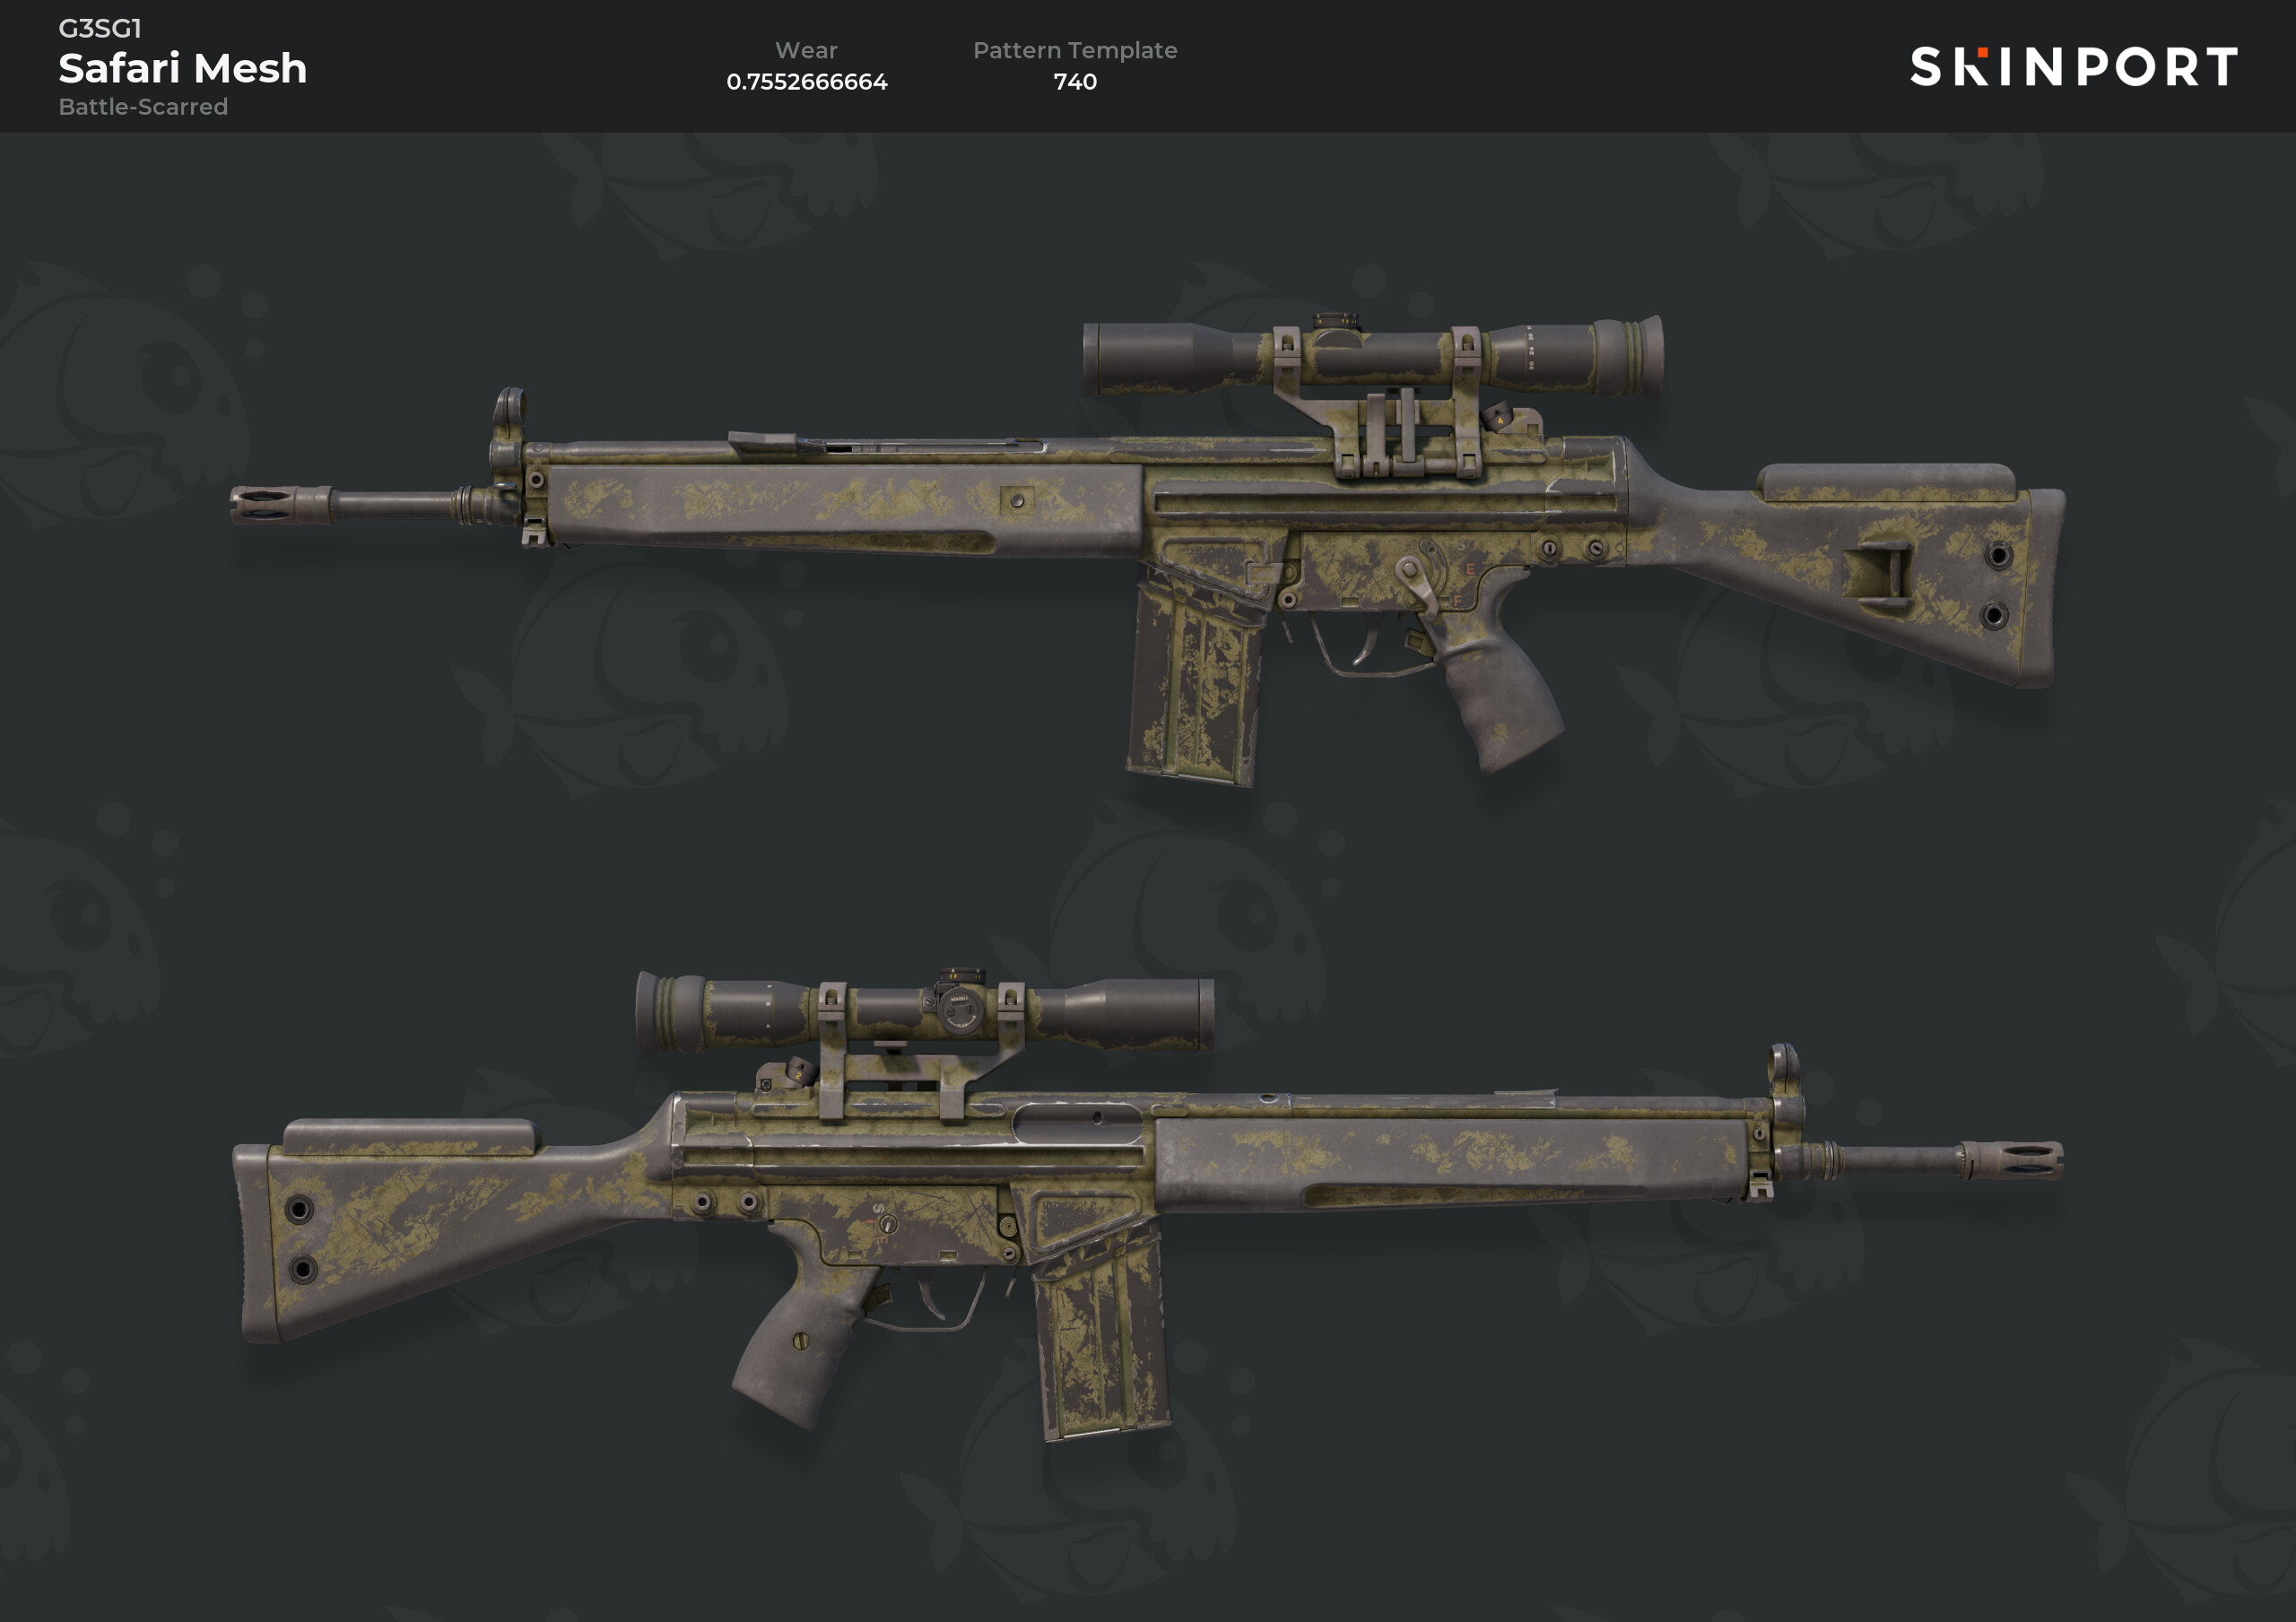Click the Pattern Template heading

tap(1075, 50)
